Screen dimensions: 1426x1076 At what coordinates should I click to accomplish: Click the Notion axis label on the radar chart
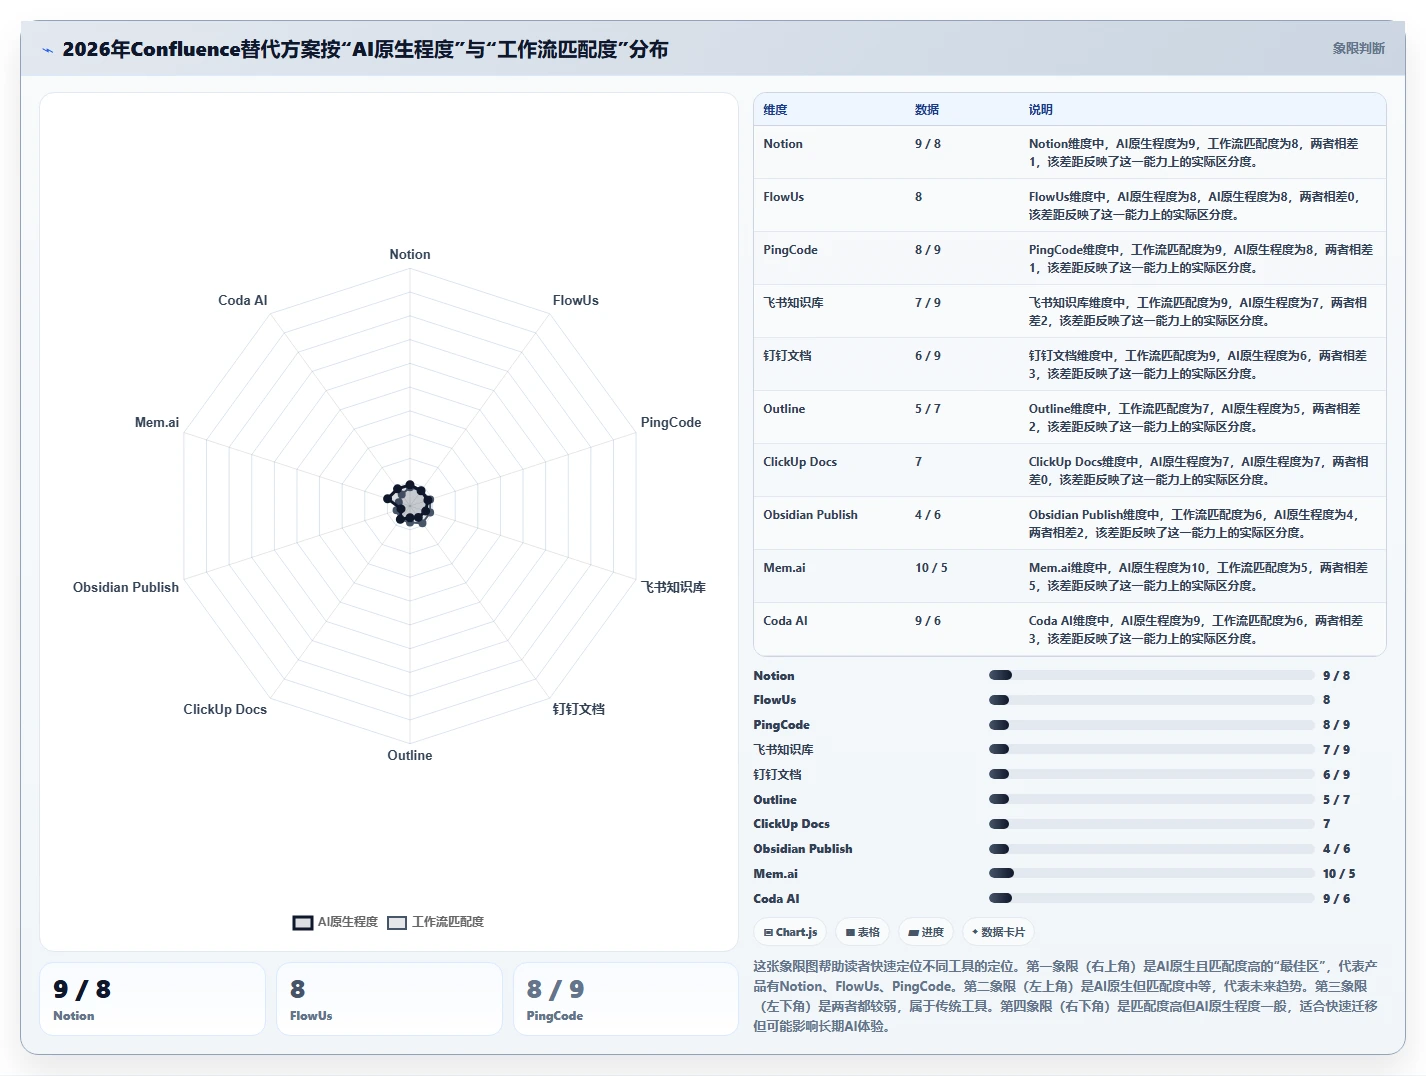pos(410,255)
